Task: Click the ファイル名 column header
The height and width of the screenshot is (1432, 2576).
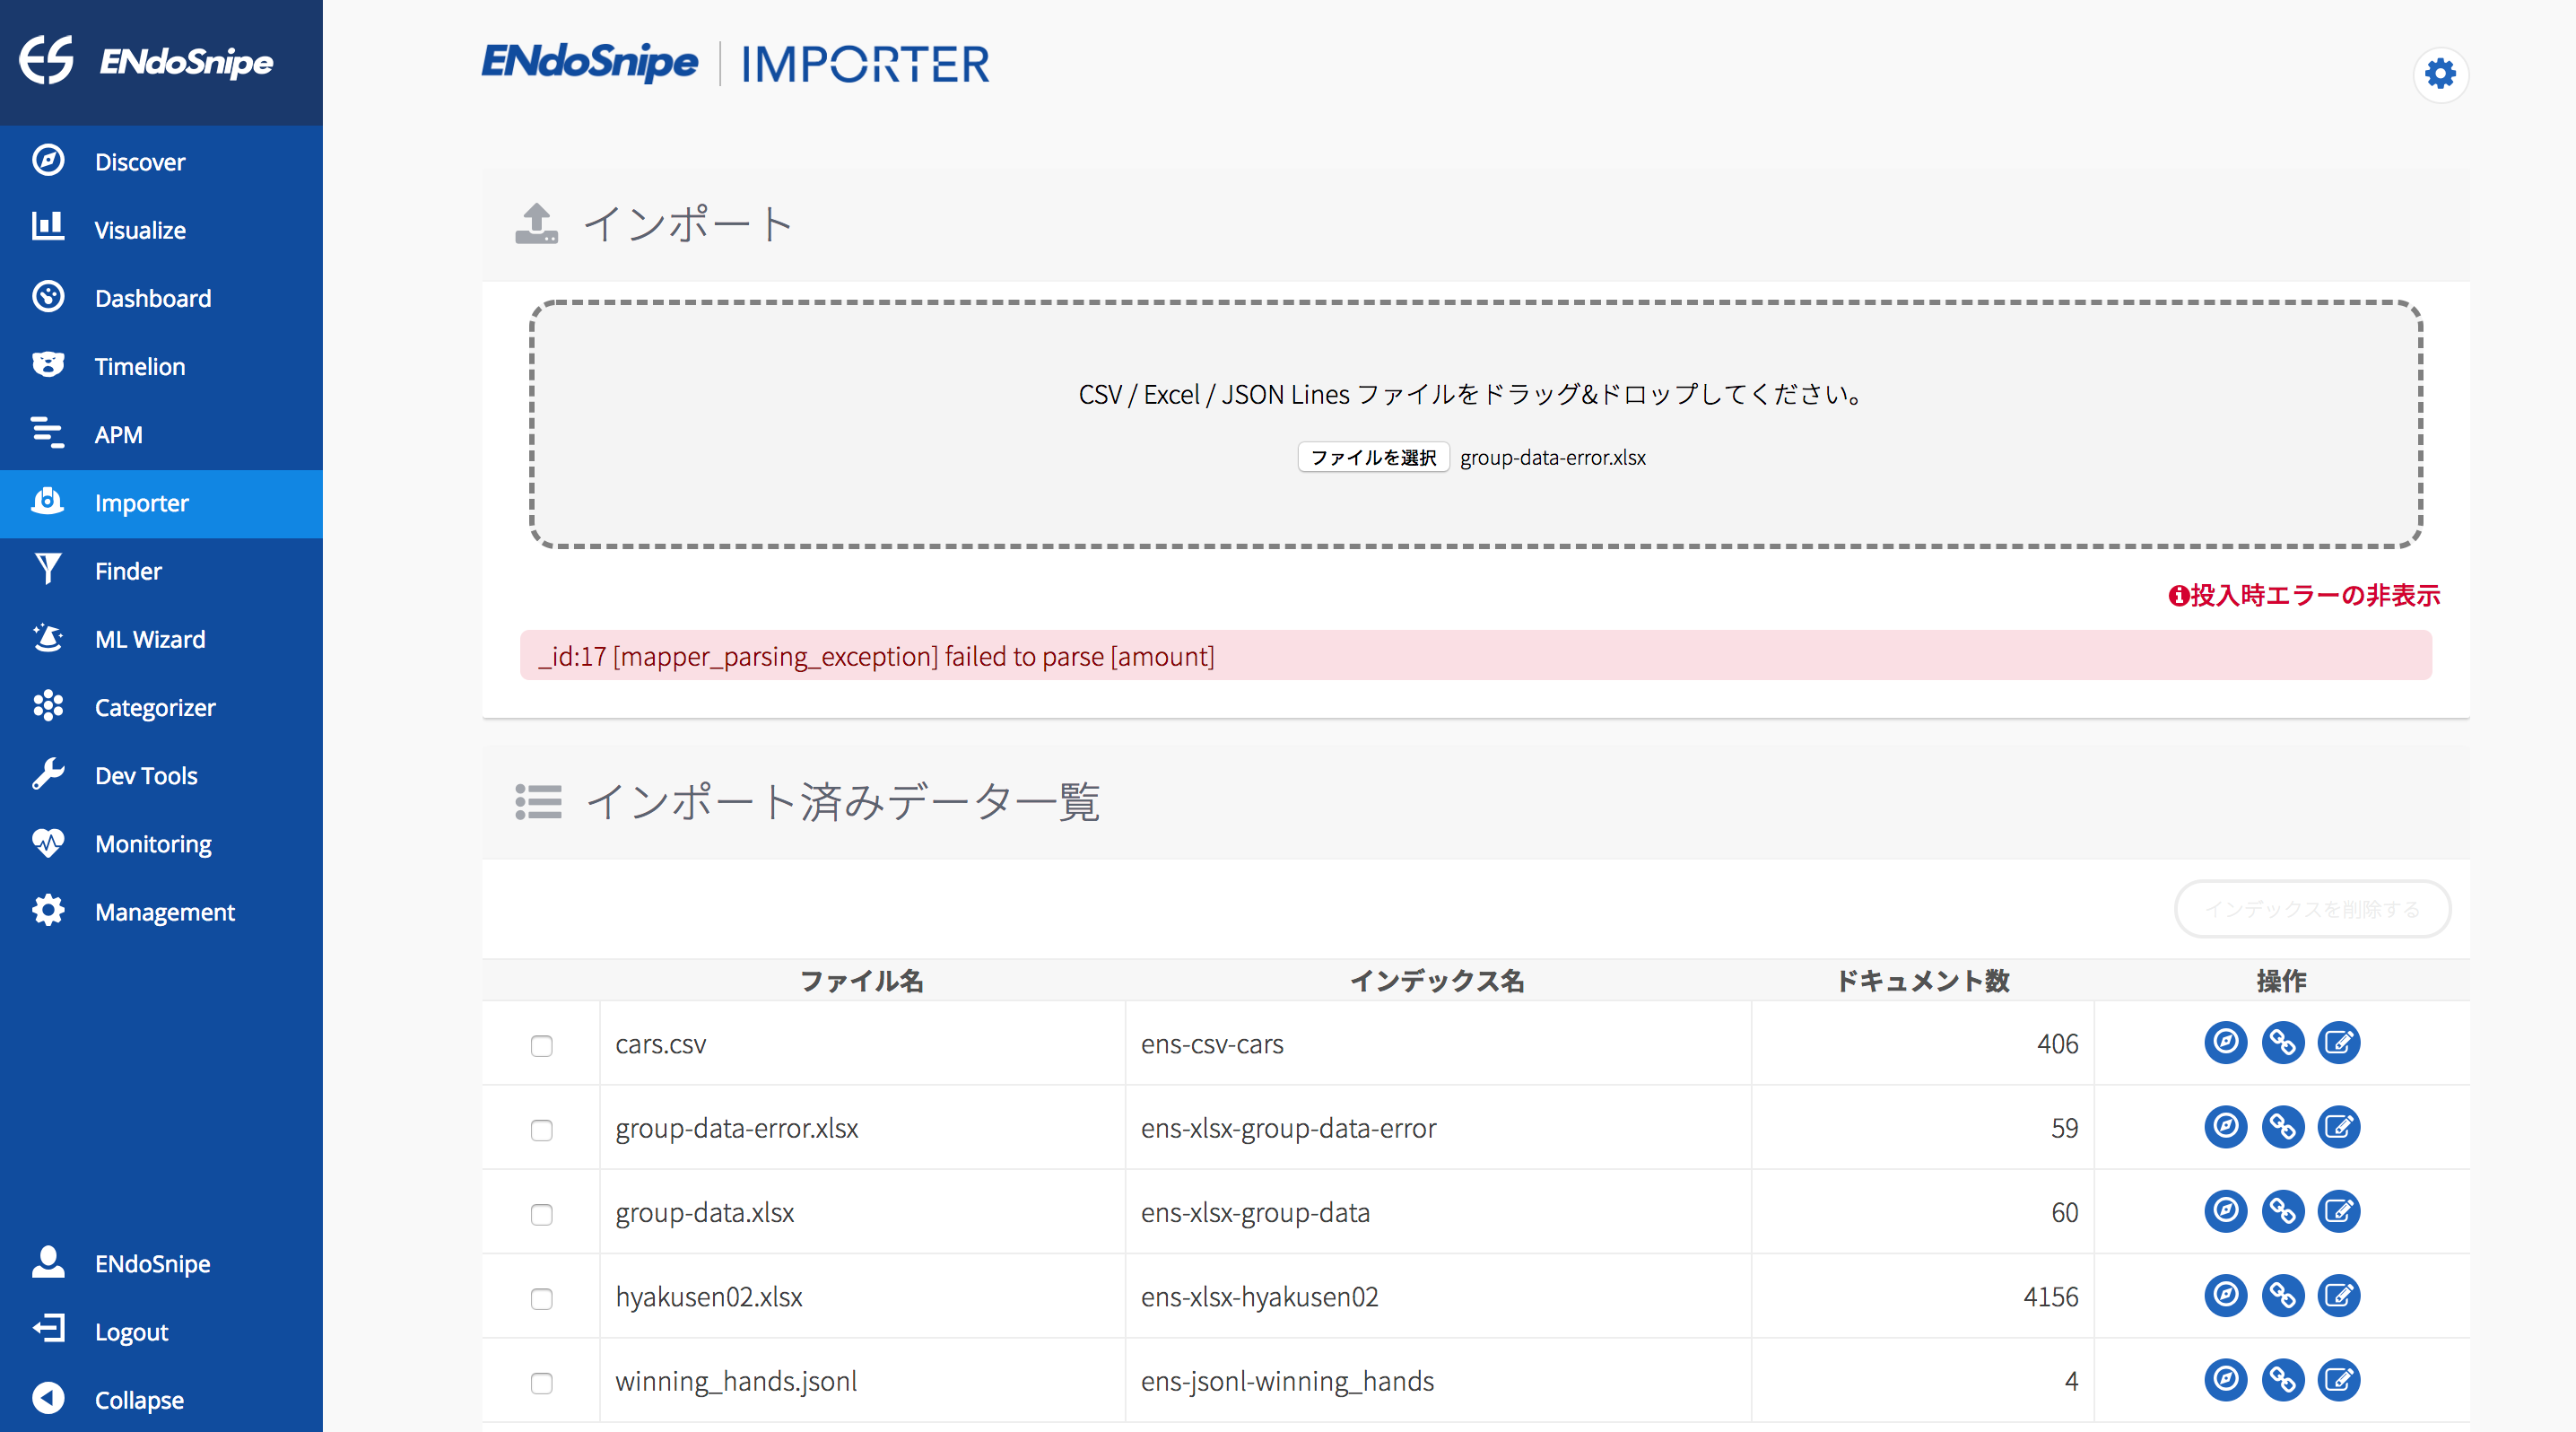Action: [862, 980]
